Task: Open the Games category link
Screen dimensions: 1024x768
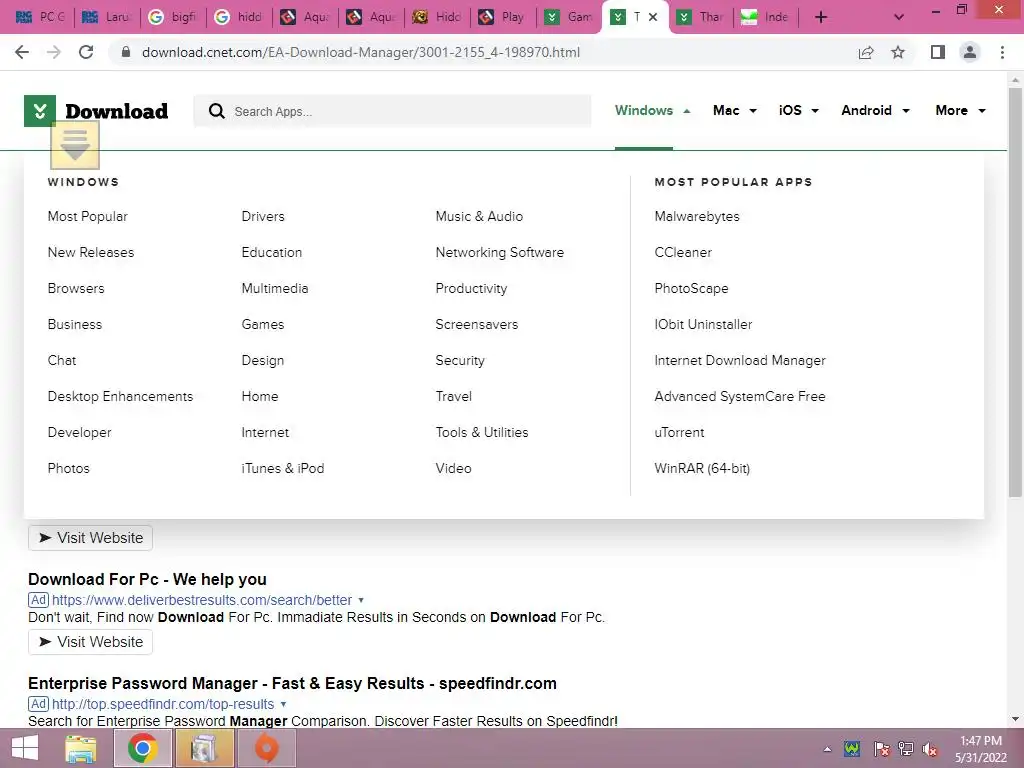Action: 263,324
